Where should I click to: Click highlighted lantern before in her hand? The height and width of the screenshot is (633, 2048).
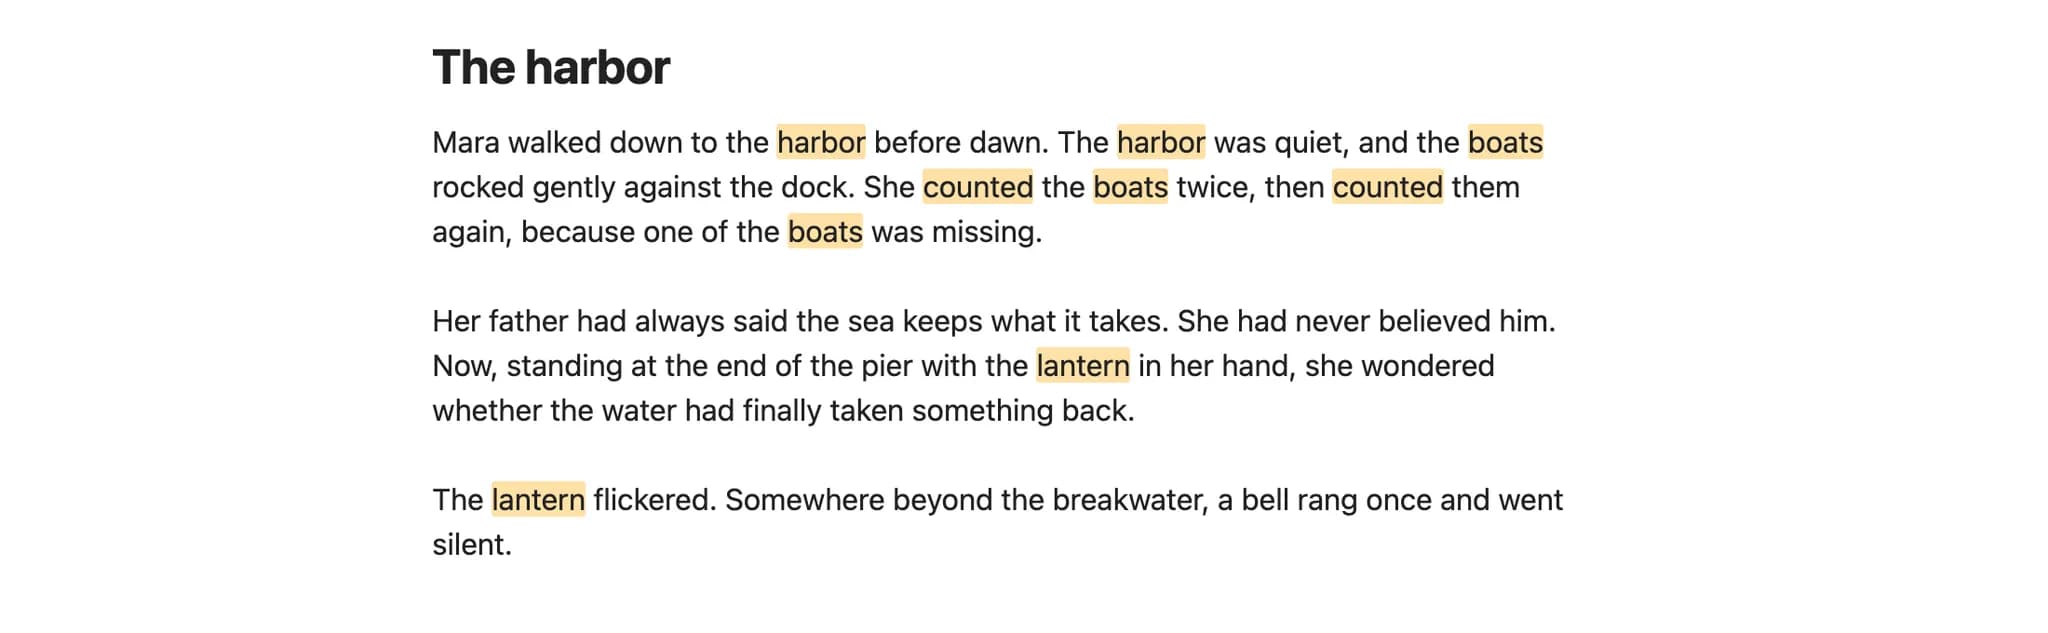pyautogui.click(x=1083, y=366)
